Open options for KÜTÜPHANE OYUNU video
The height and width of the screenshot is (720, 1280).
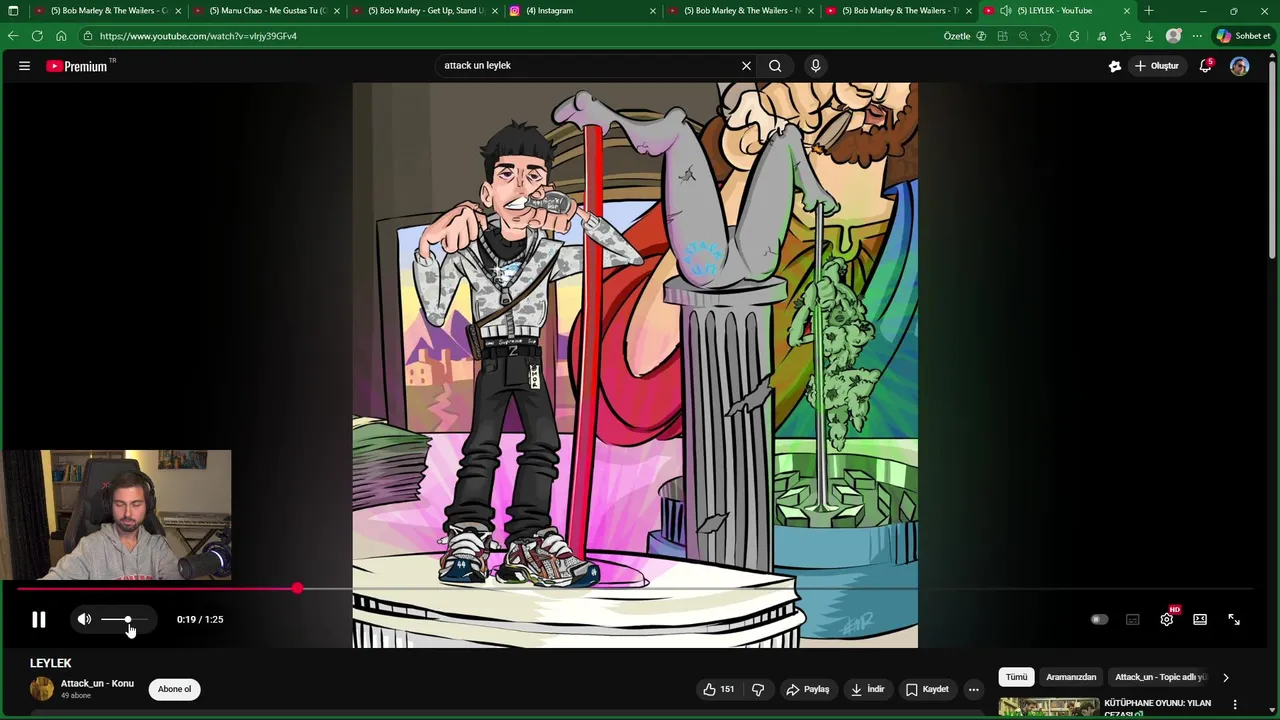[x=1235, y=705]
